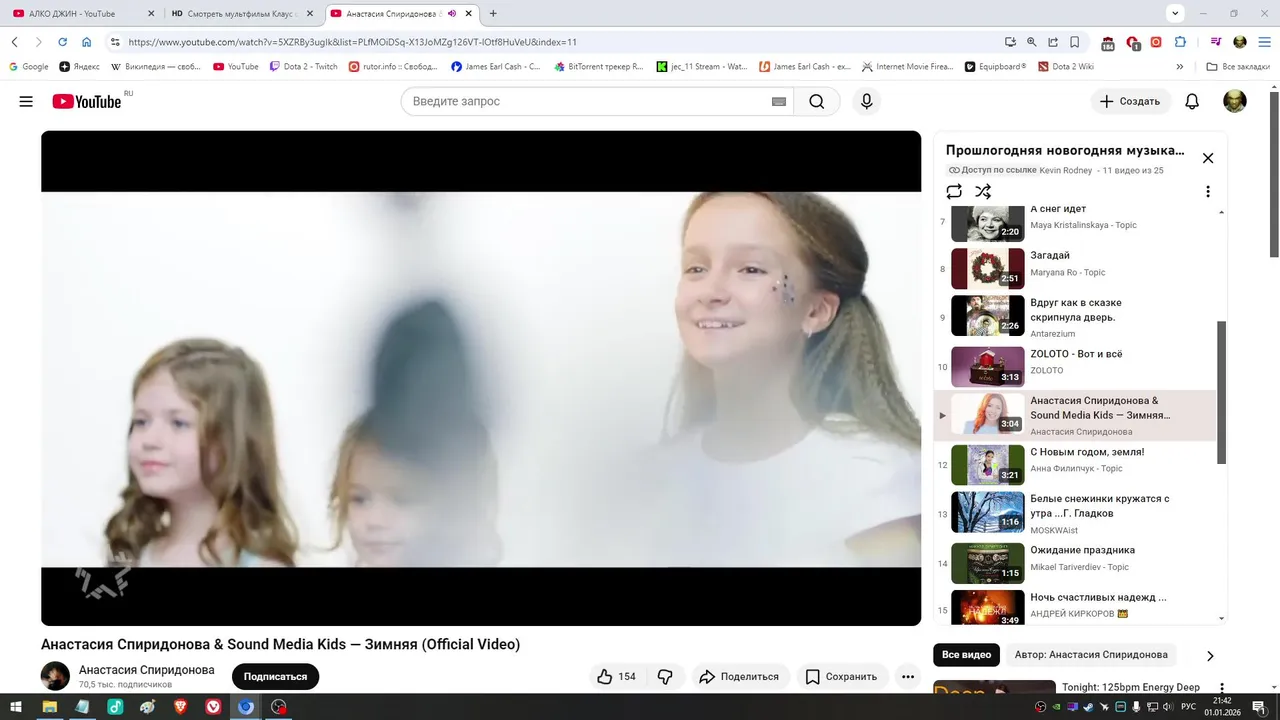Toggle playlist shuffle button

pos(983,191)
